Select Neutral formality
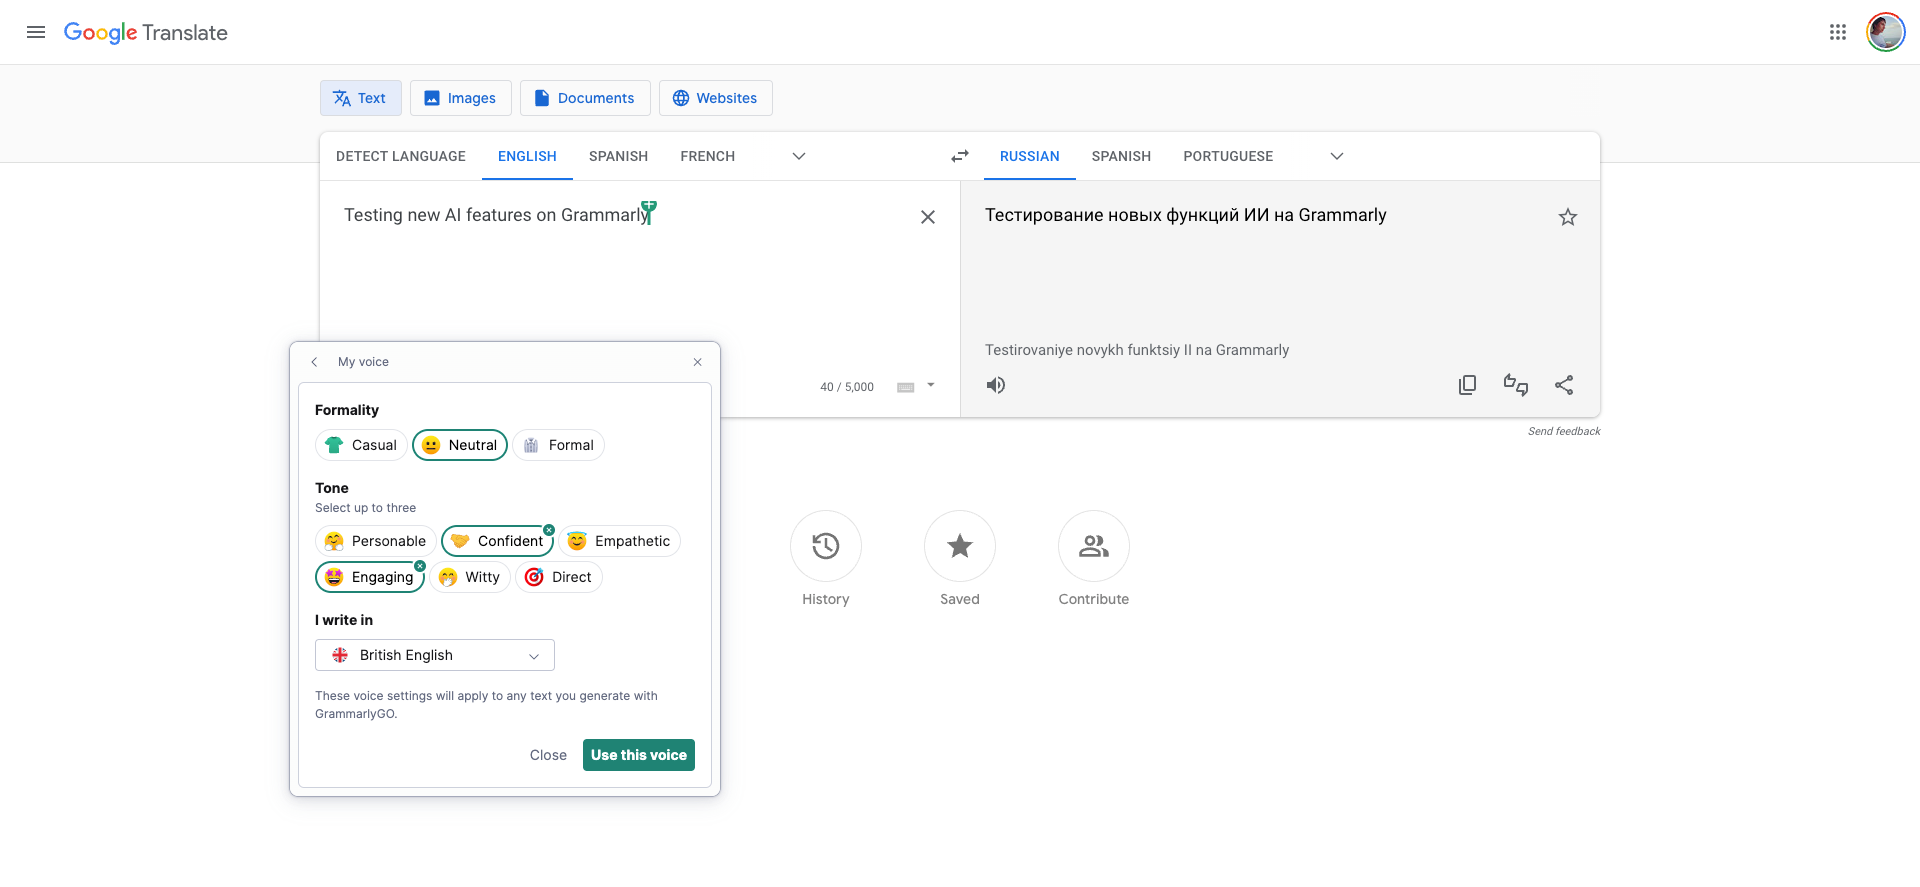Viewport: 1920px width, 887px height. pyautogui.click(x=460, y=445)
